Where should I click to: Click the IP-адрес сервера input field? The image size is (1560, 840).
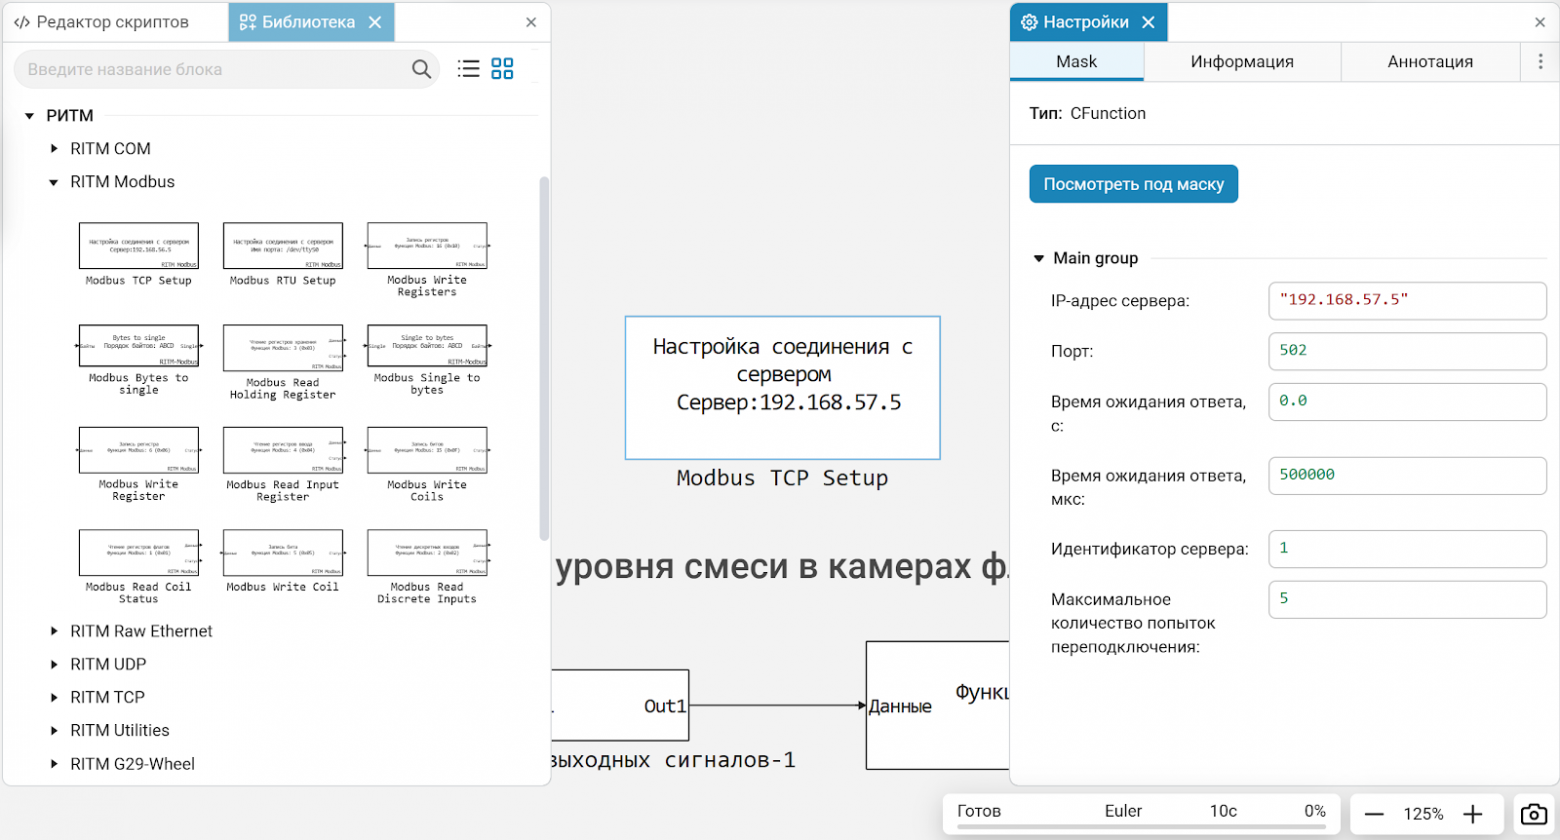point(1406,300)
